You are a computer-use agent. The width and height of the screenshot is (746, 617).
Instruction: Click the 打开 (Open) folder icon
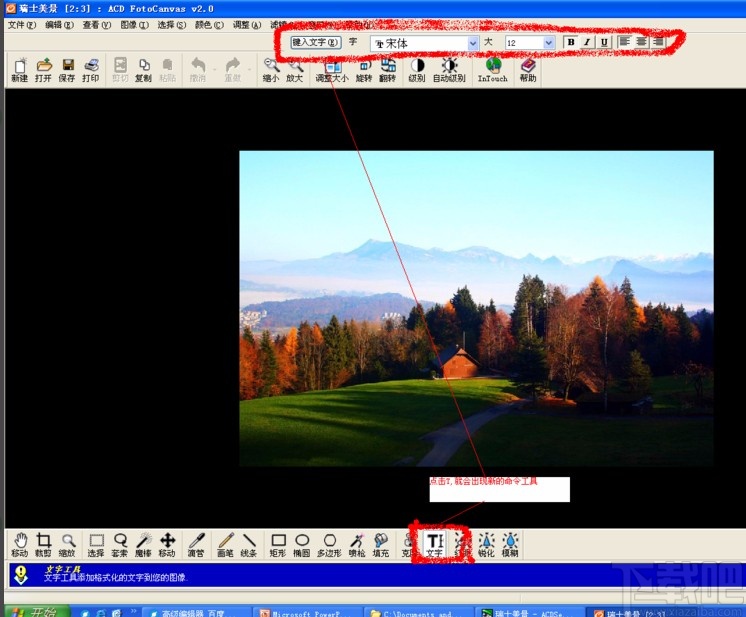click(43, 70)
